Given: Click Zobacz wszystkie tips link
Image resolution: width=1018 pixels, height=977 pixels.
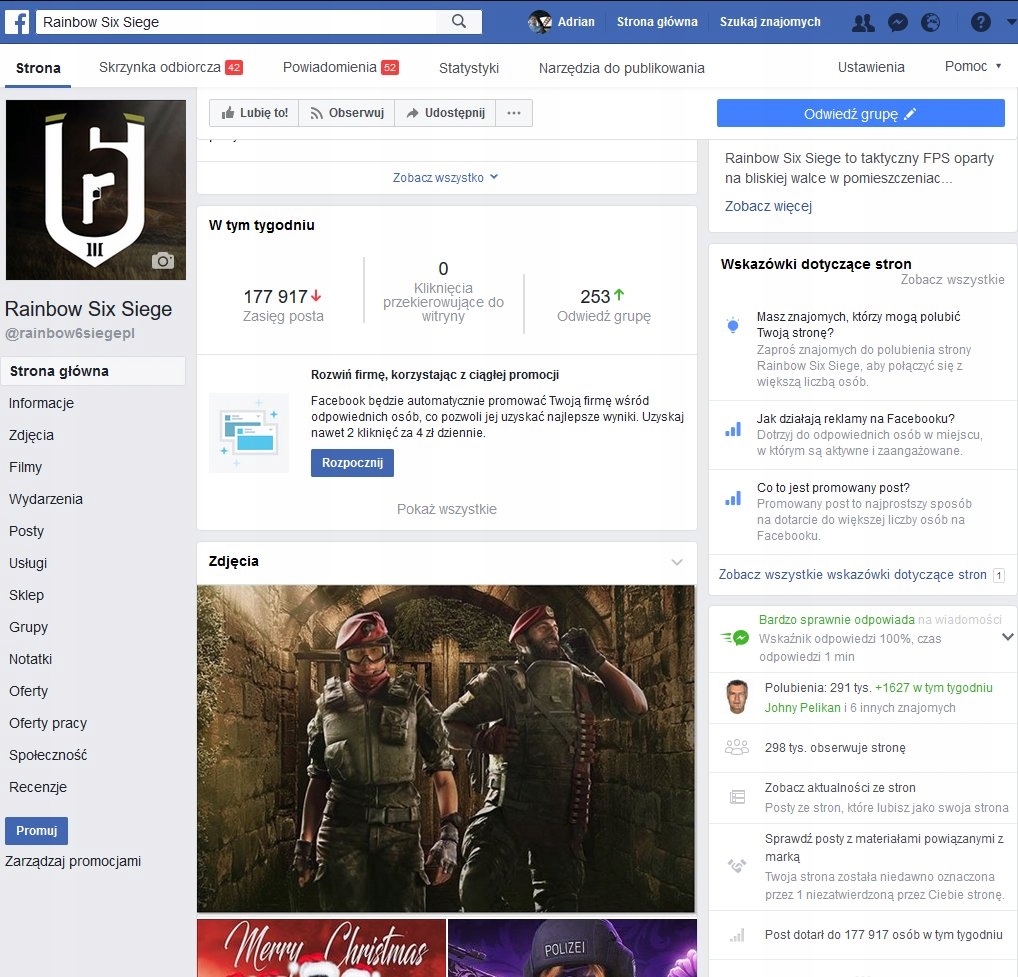Looking at the screenshot, I should click(952, 280).
